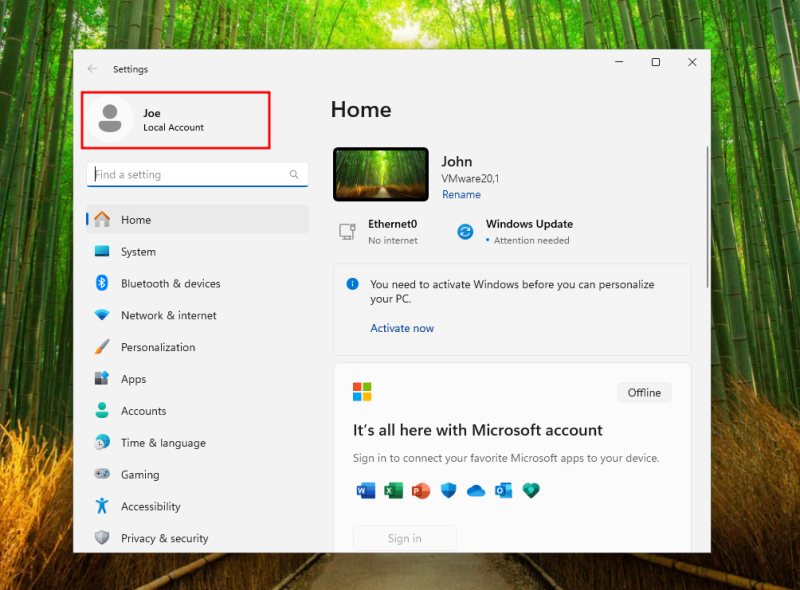Click in the Find a setting field

click(x=190, y=175)
